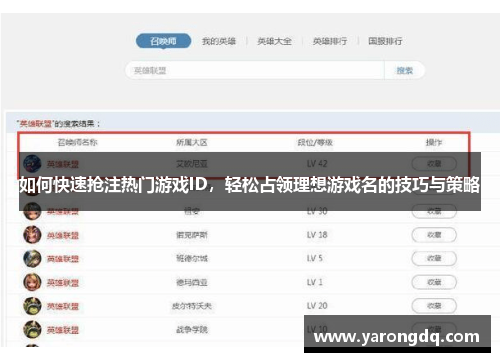Switch to the 我的英雄 tab

219,41
